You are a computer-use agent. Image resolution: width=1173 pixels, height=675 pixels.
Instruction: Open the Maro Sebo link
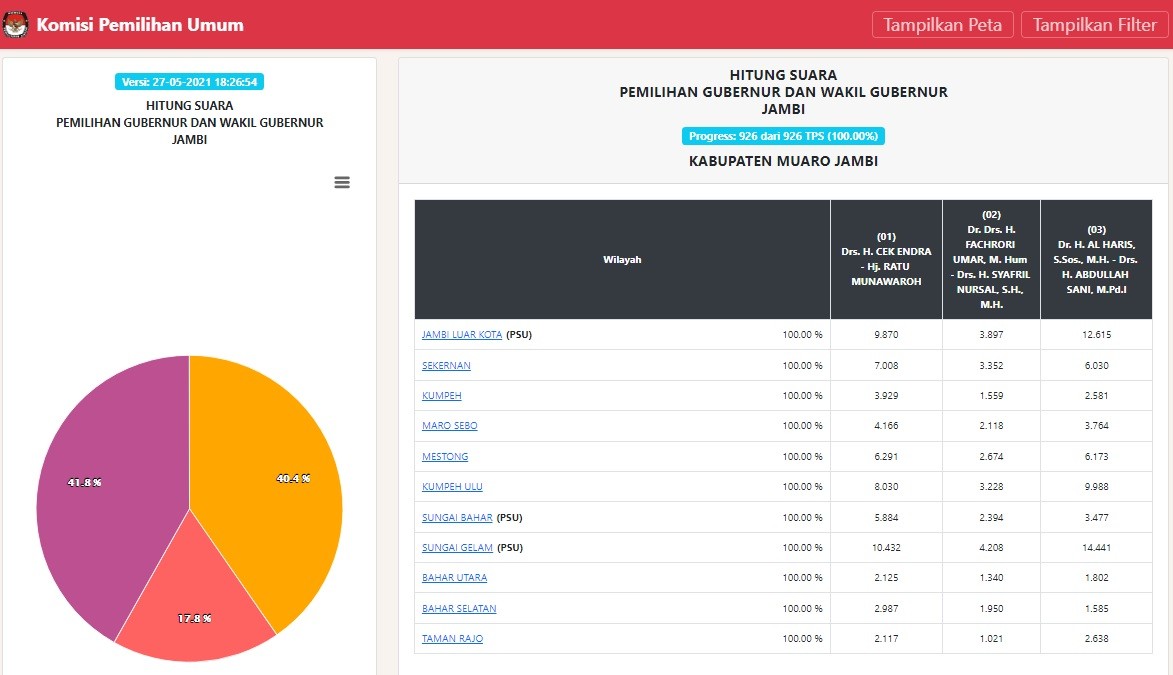[450, 426]
